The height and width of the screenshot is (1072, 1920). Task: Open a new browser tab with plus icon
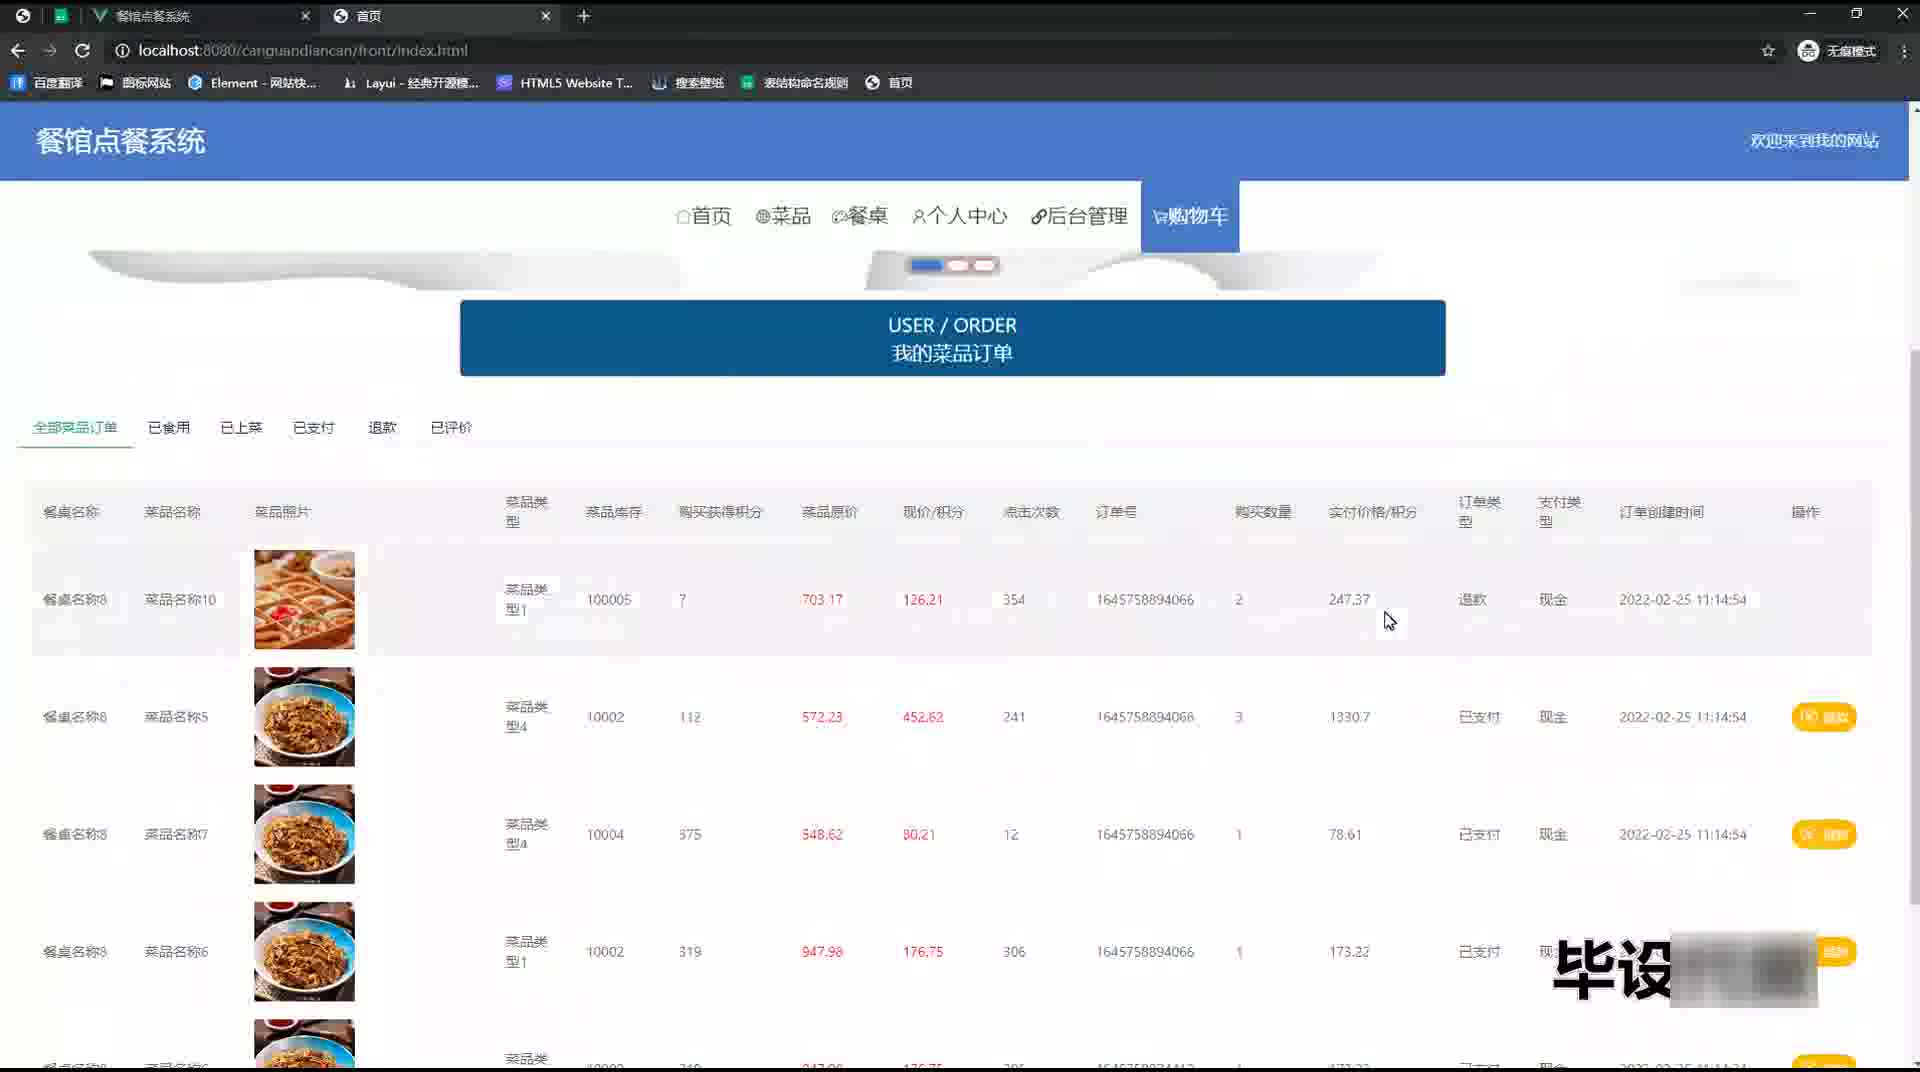pyautogui.click(x=584, y=16)
